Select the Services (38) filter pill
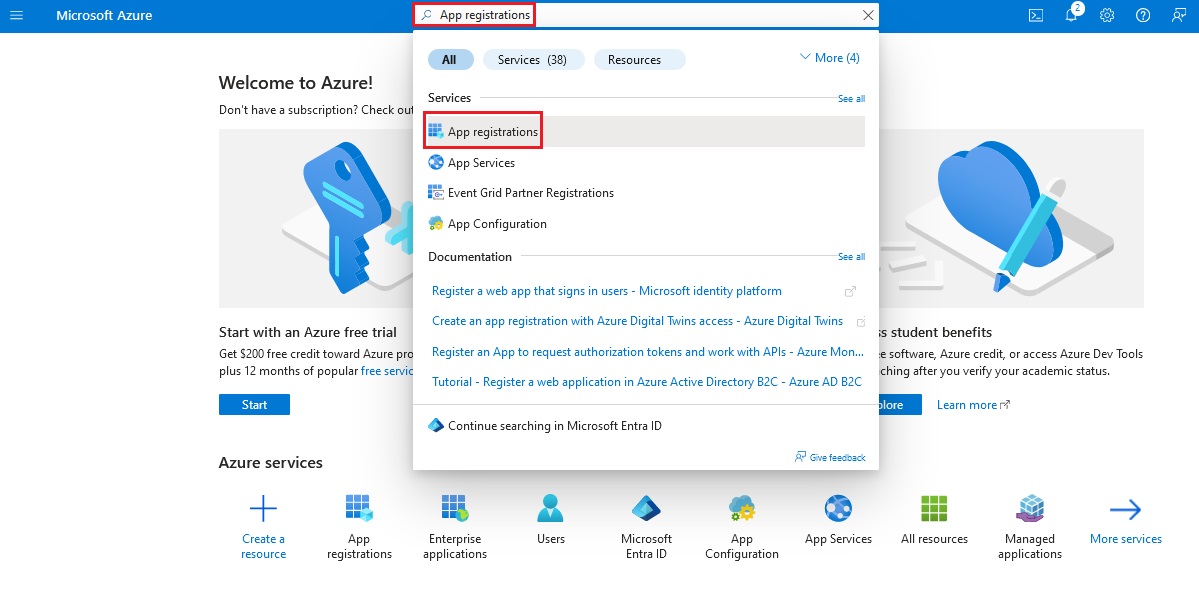The width and height of the screenshot is (1199, 597). [532, 60]
